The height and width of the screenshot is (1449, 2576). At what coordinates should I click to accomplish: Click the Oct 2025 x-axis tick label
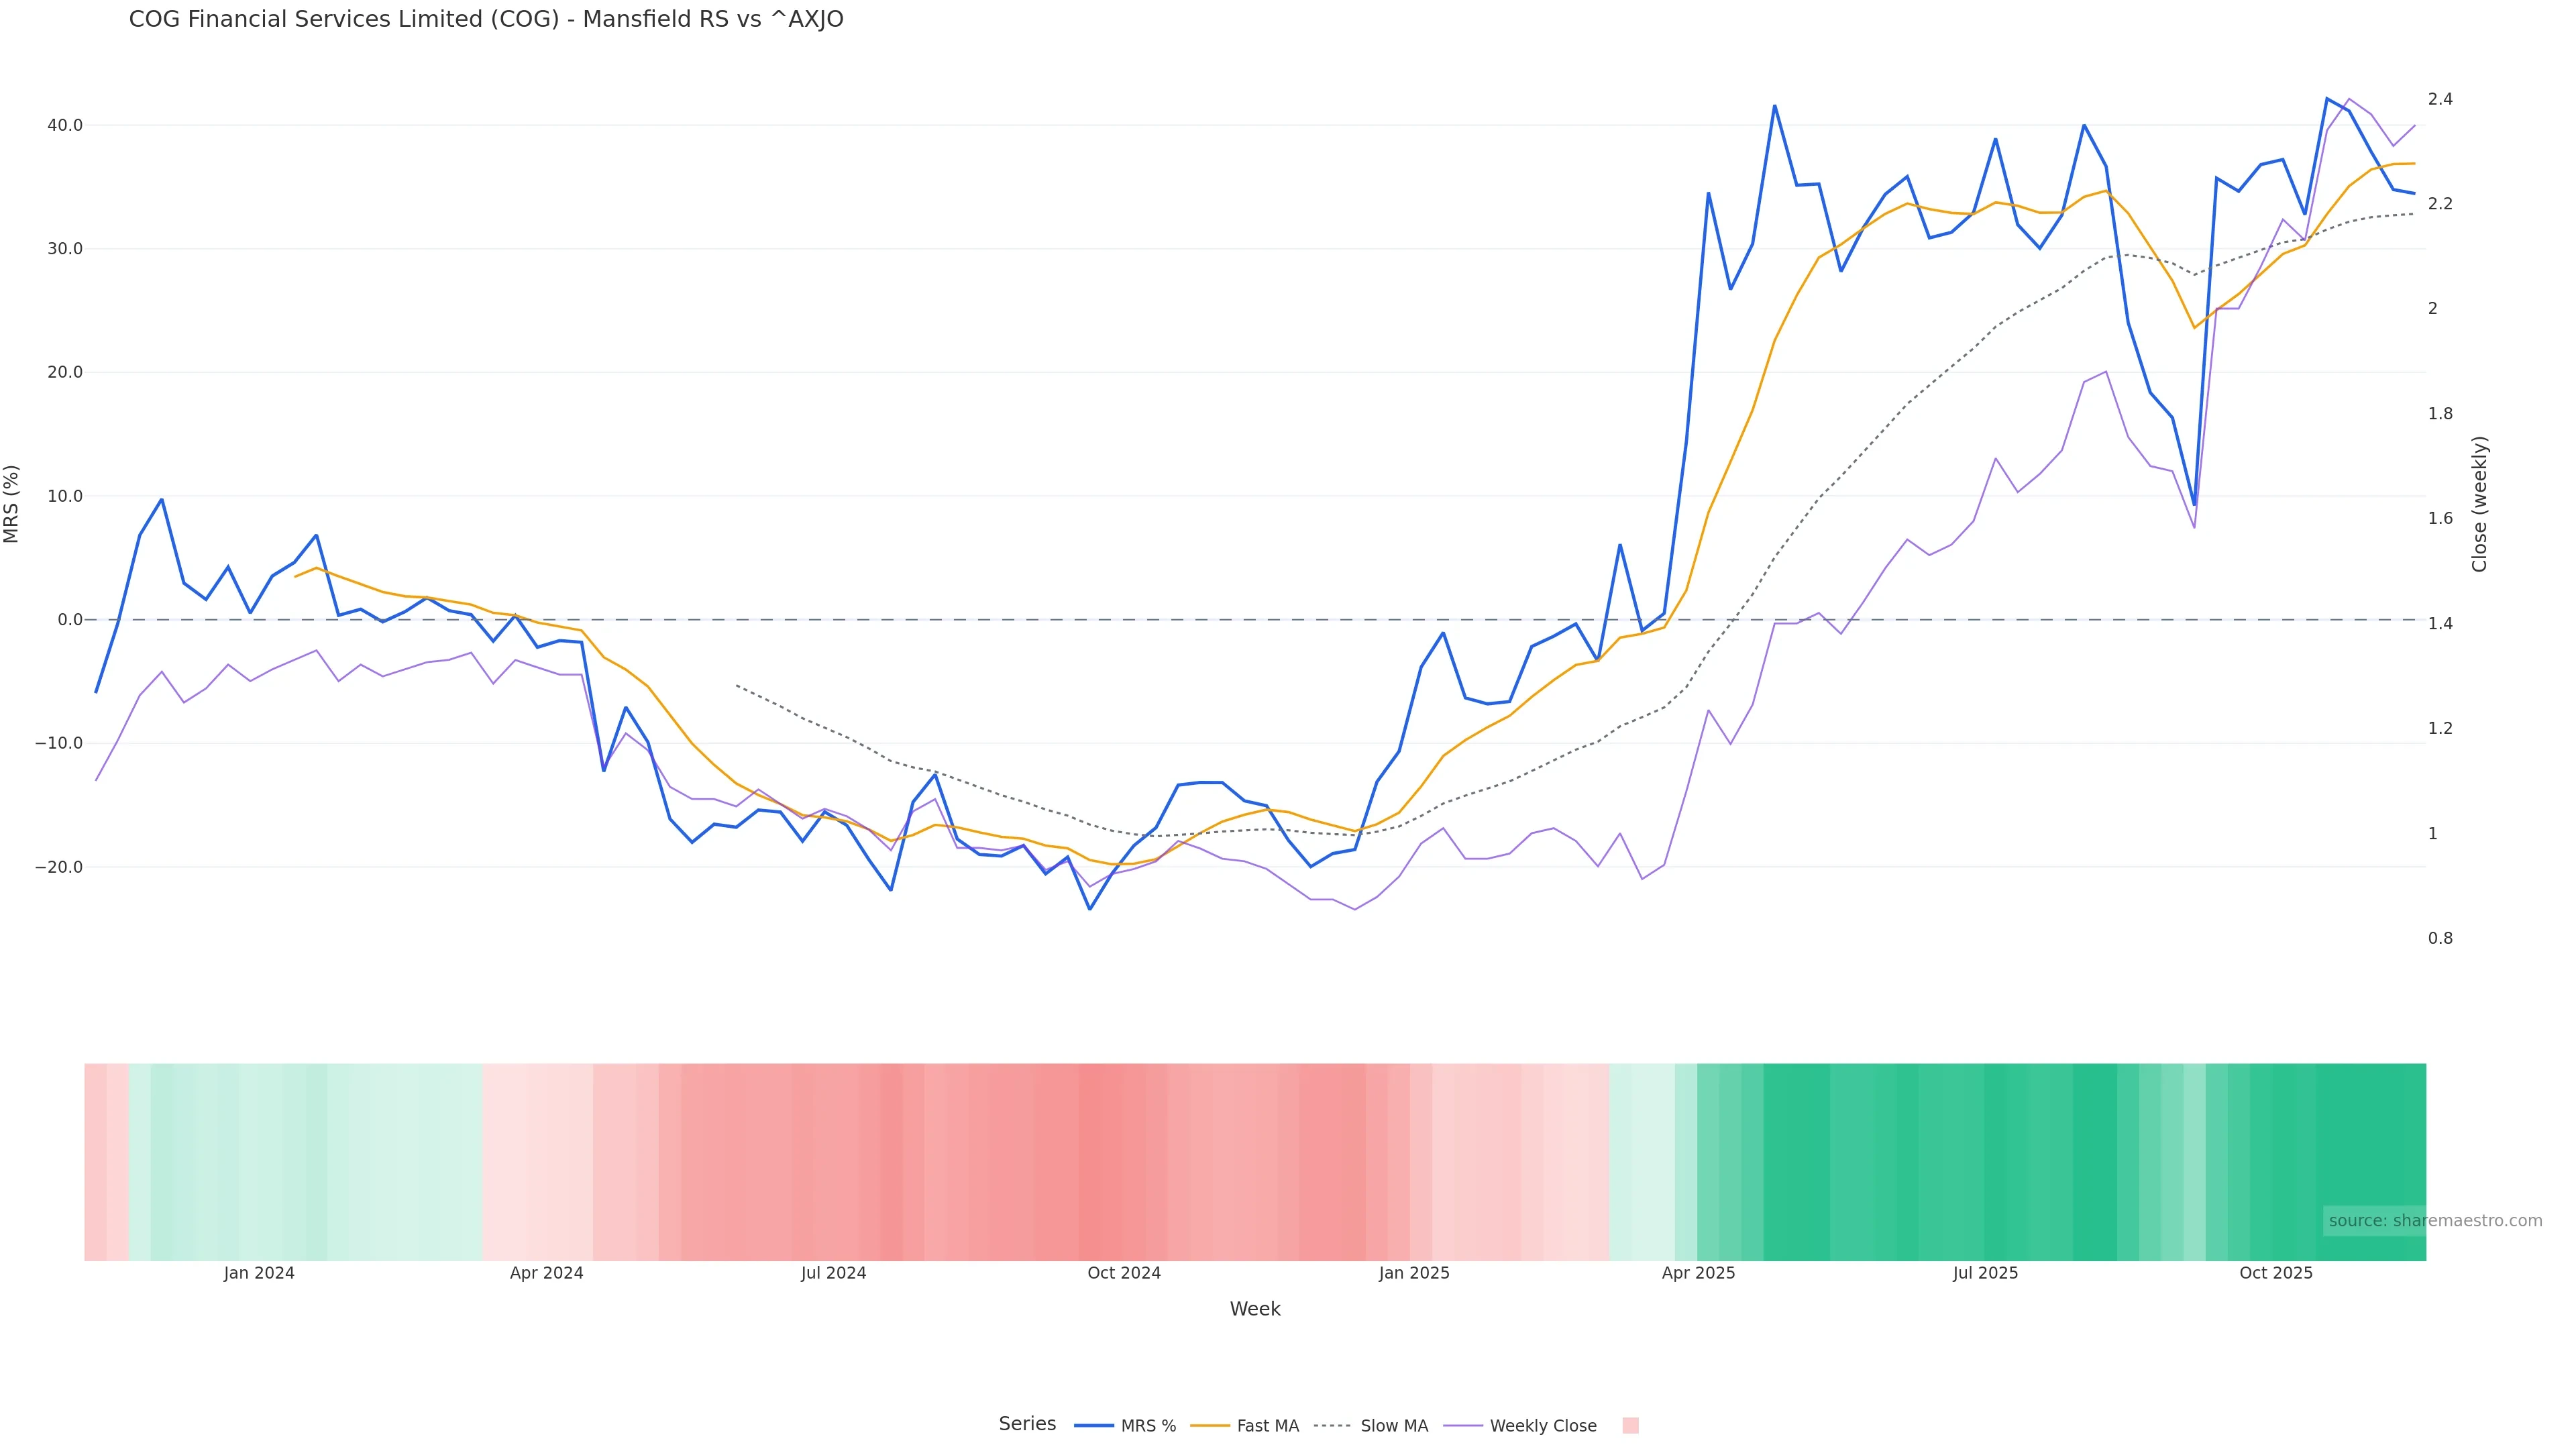[x=2276, y=1273]
